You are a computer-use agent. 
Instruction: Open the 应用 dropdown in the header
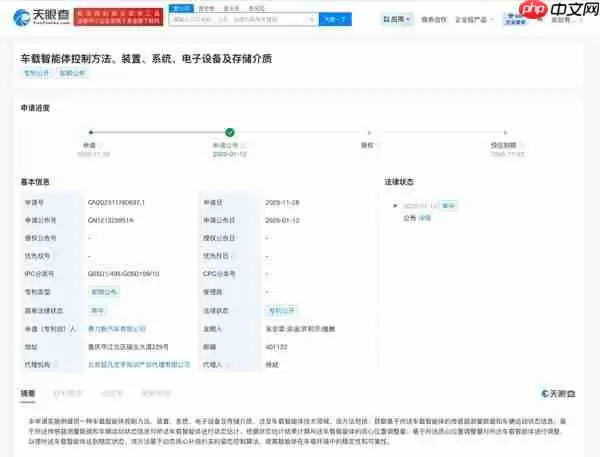[x=397, y=19]
